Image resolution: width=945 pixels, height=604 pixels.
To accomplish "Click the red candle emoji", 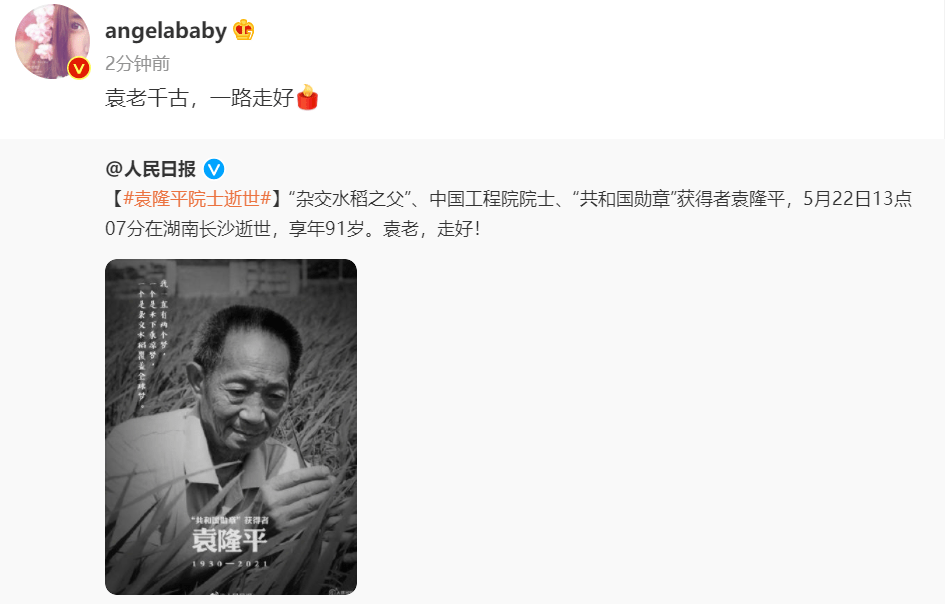I will (x=307, y=97).
